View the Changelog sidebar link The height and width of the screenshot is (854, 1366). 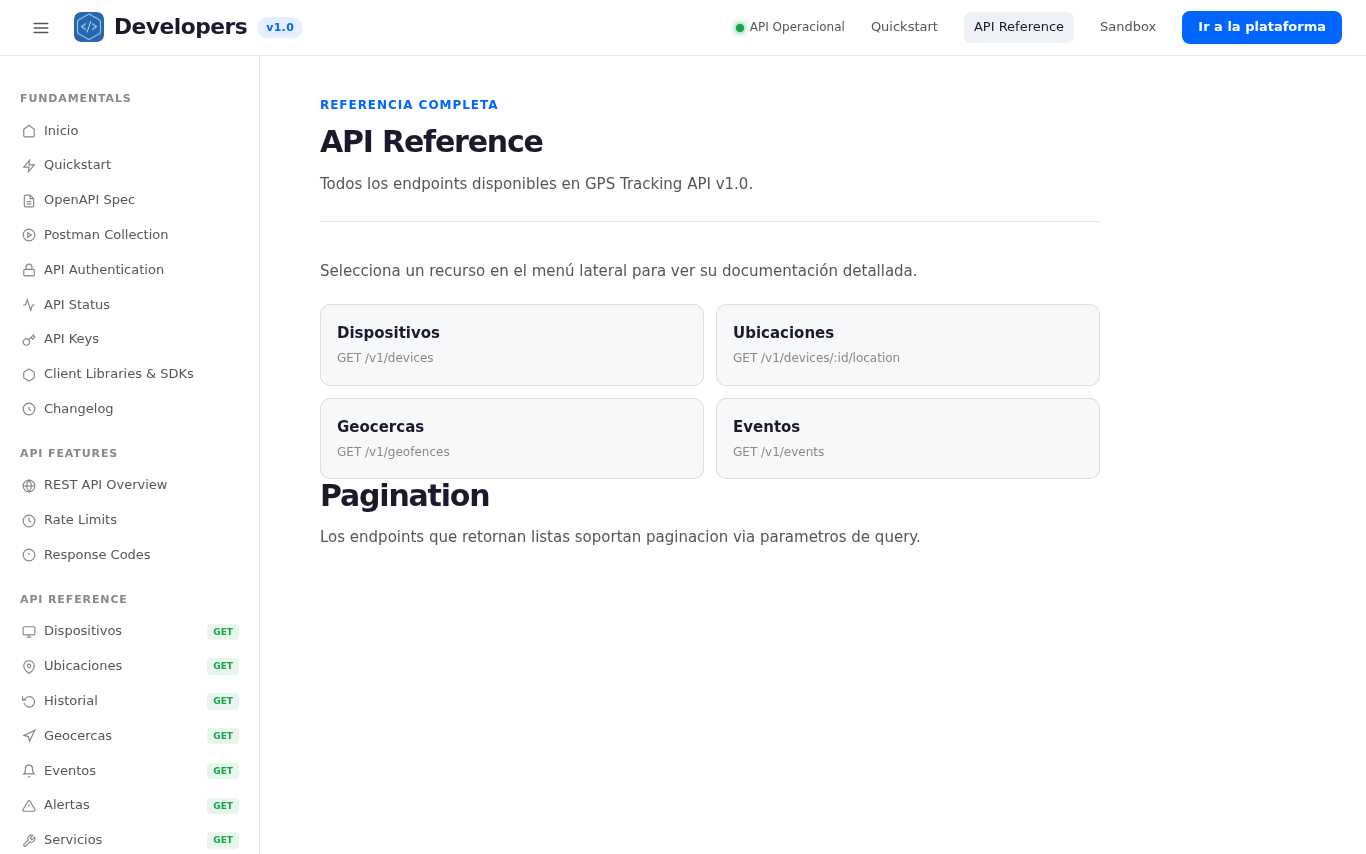point(130,409)
